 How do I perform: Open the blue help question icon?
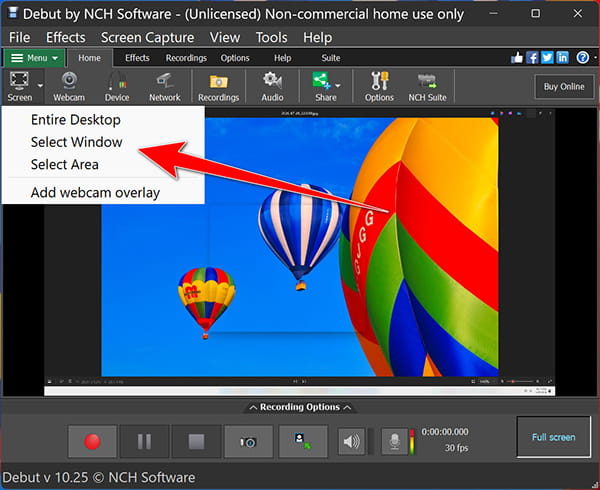tap(583, 58)
